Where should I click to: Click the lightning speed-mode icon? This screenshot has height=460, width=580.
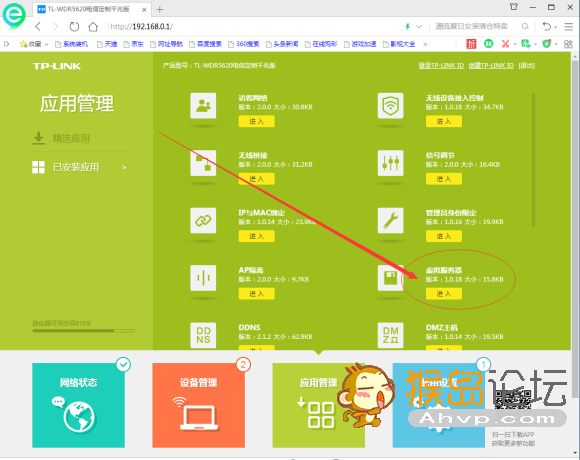pos(408,26)
